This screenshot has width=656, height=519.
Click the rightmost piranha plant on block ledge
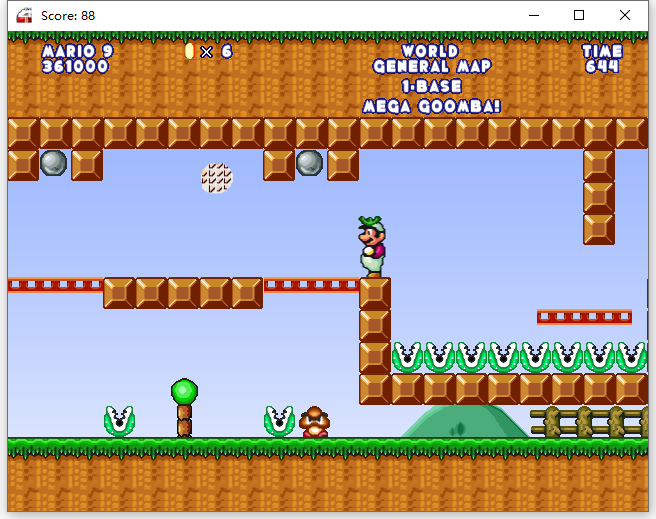[x=631, y=358]
